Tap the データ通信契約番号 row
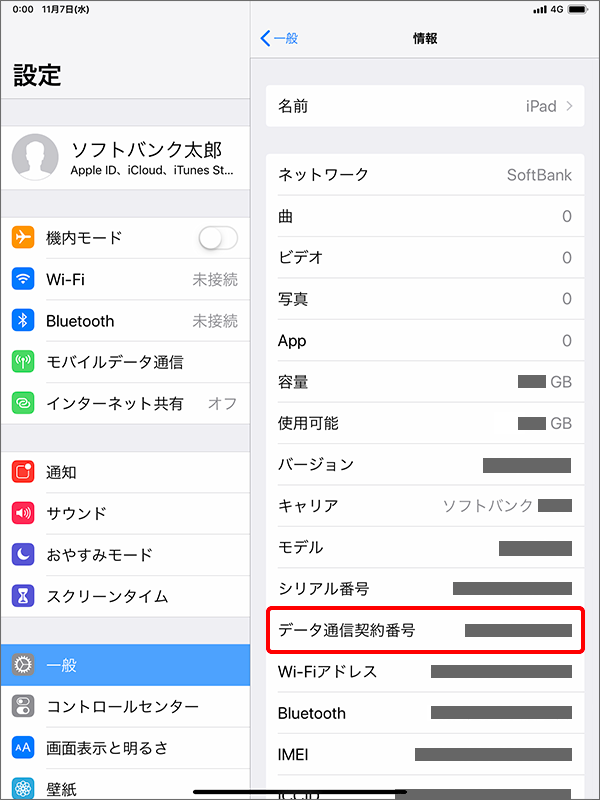The height and width of the screenshot is (800, 600). pos(425,630)
